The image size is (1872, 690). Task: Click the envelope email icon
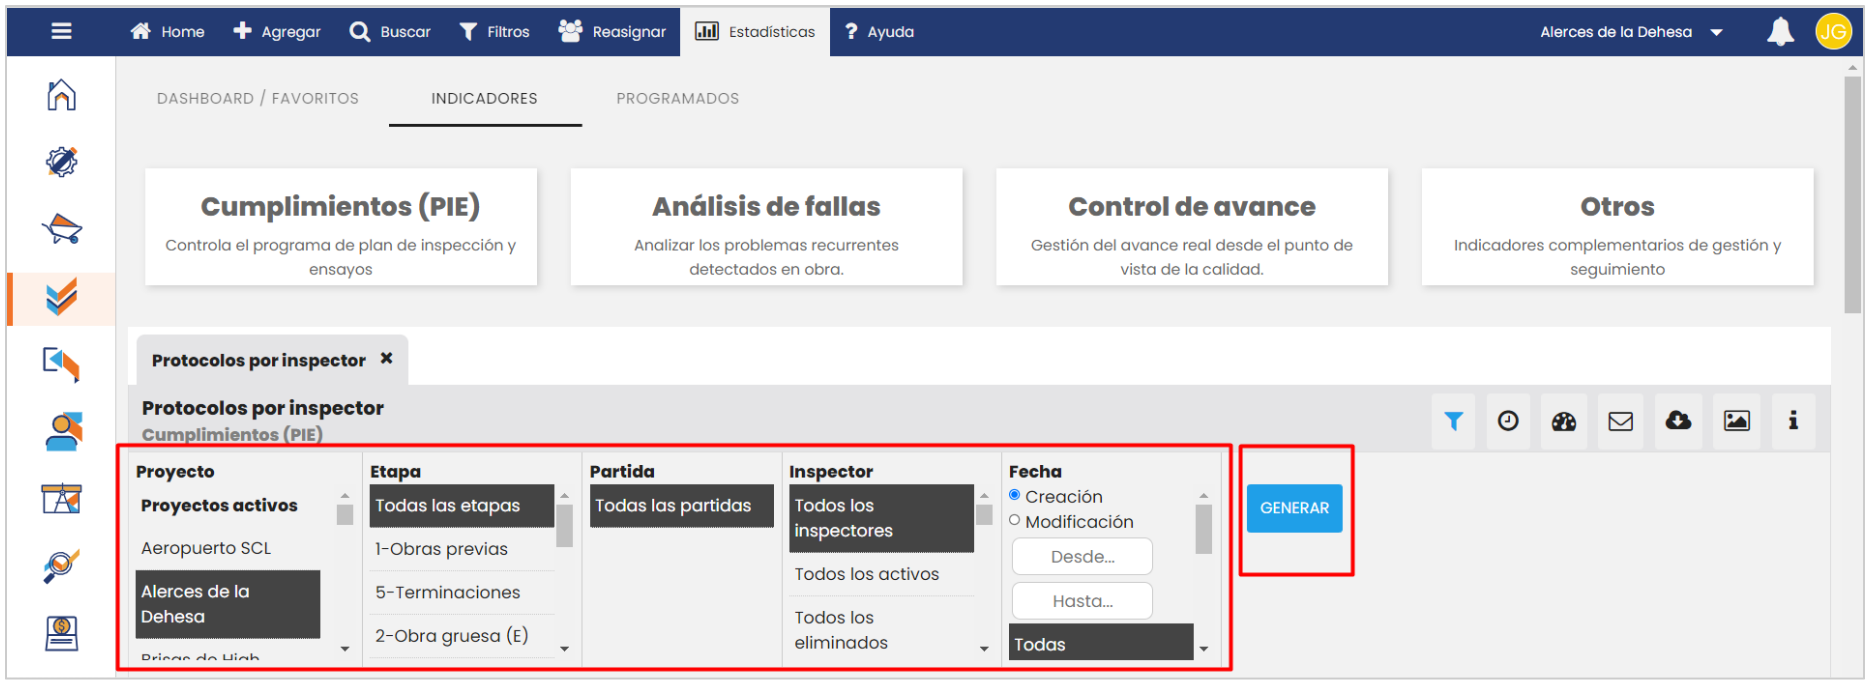pyautogui.click(x=1620, y=422)
